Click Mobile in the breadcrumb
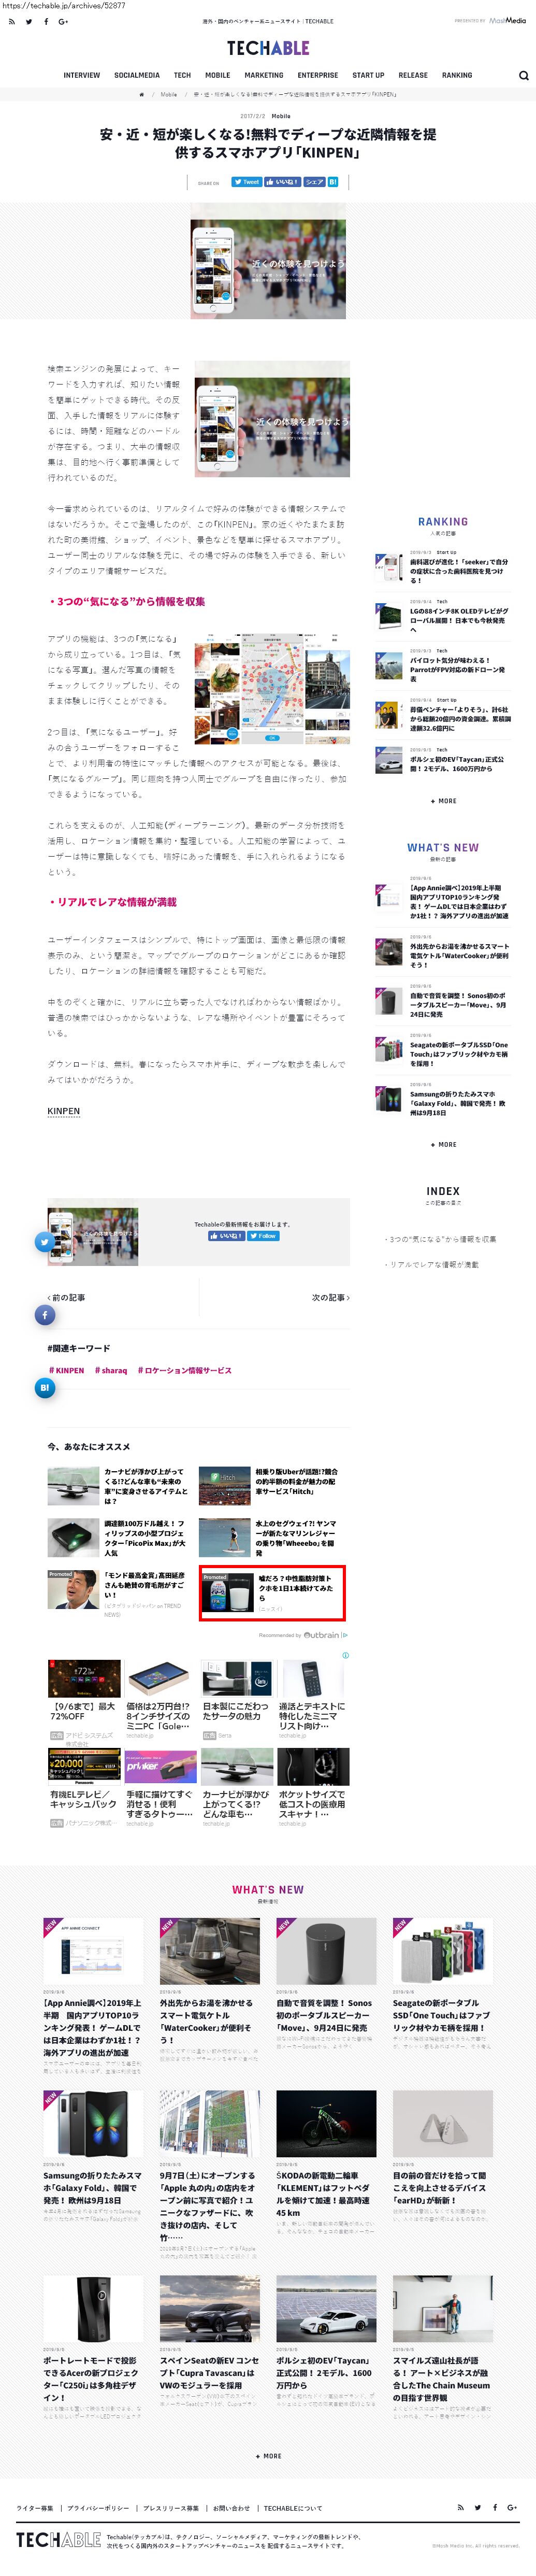Screen dimensions: 536x2576 (x=169, y=94)
